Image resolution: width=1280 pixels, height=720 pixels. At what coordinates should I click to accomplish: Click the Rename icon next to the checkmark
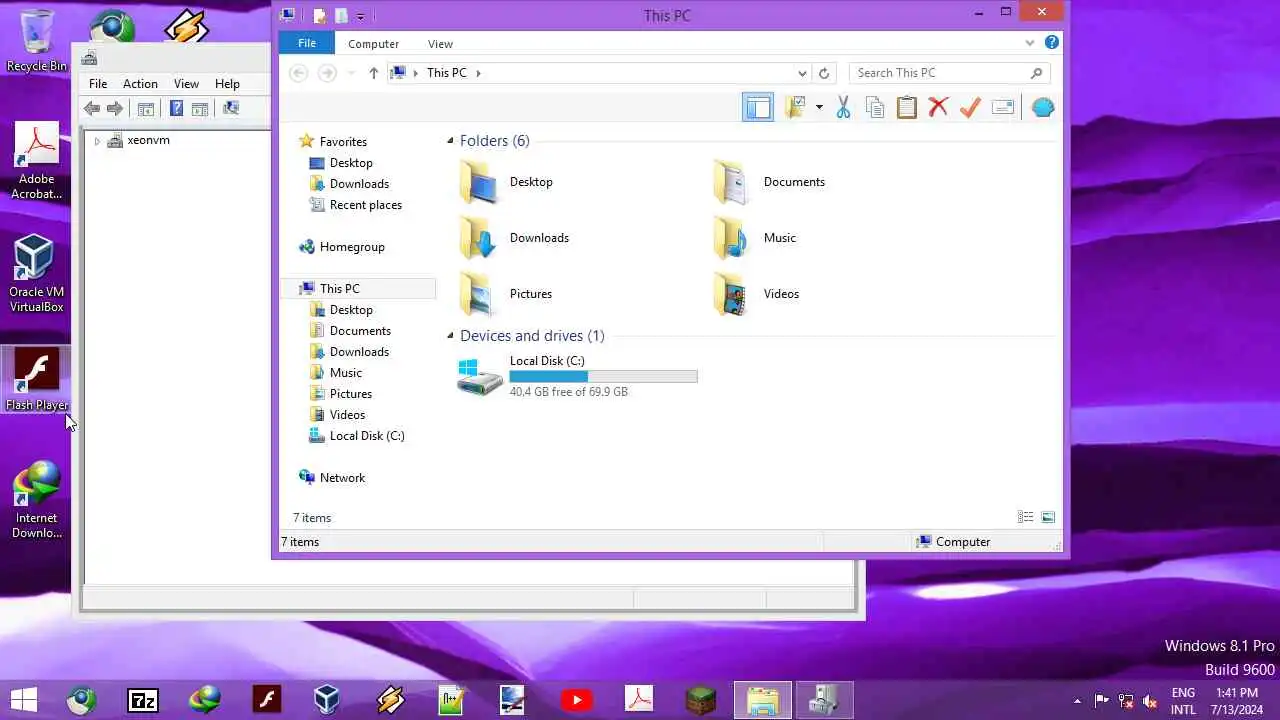tap(1003, 108)
